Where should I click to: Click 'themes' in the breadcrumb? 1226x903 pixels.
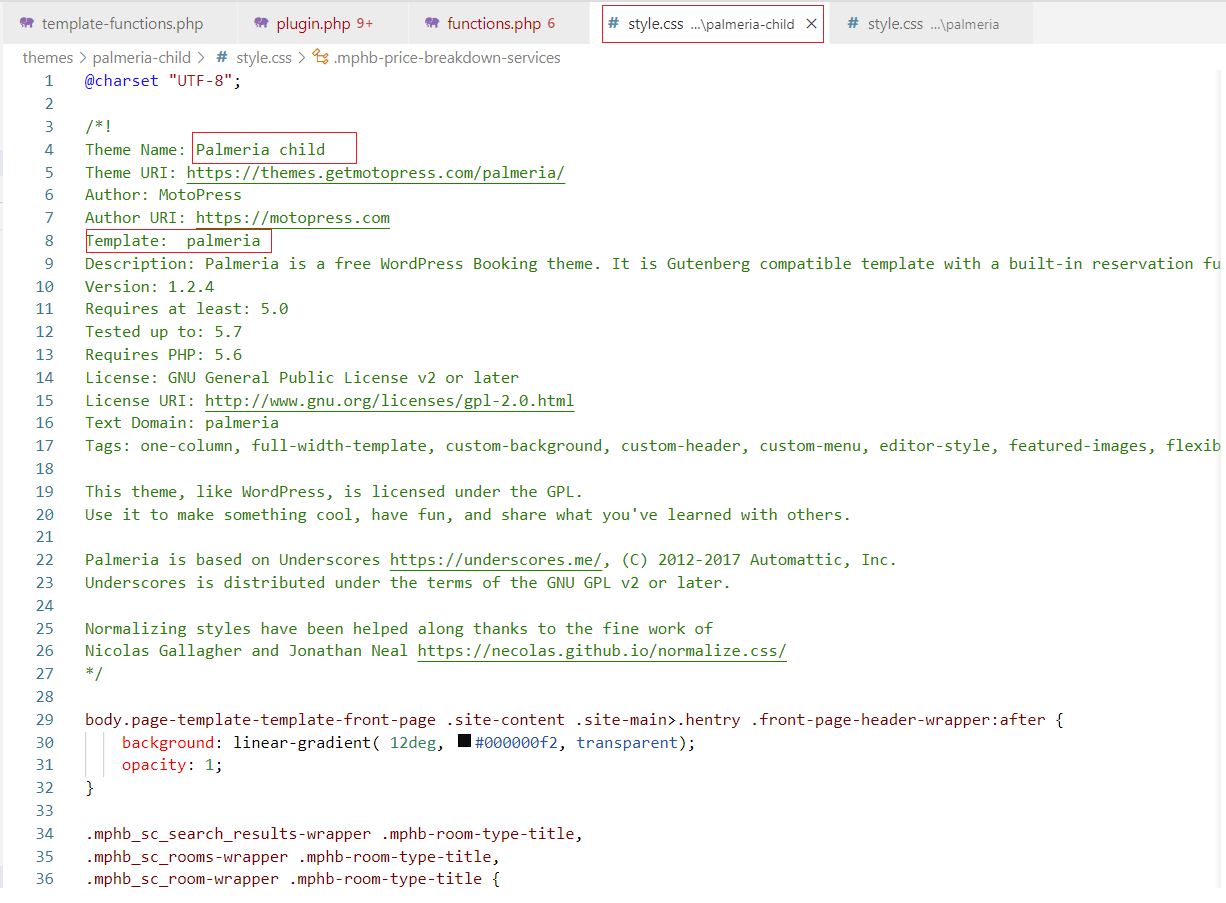click(x=48, y=58)
